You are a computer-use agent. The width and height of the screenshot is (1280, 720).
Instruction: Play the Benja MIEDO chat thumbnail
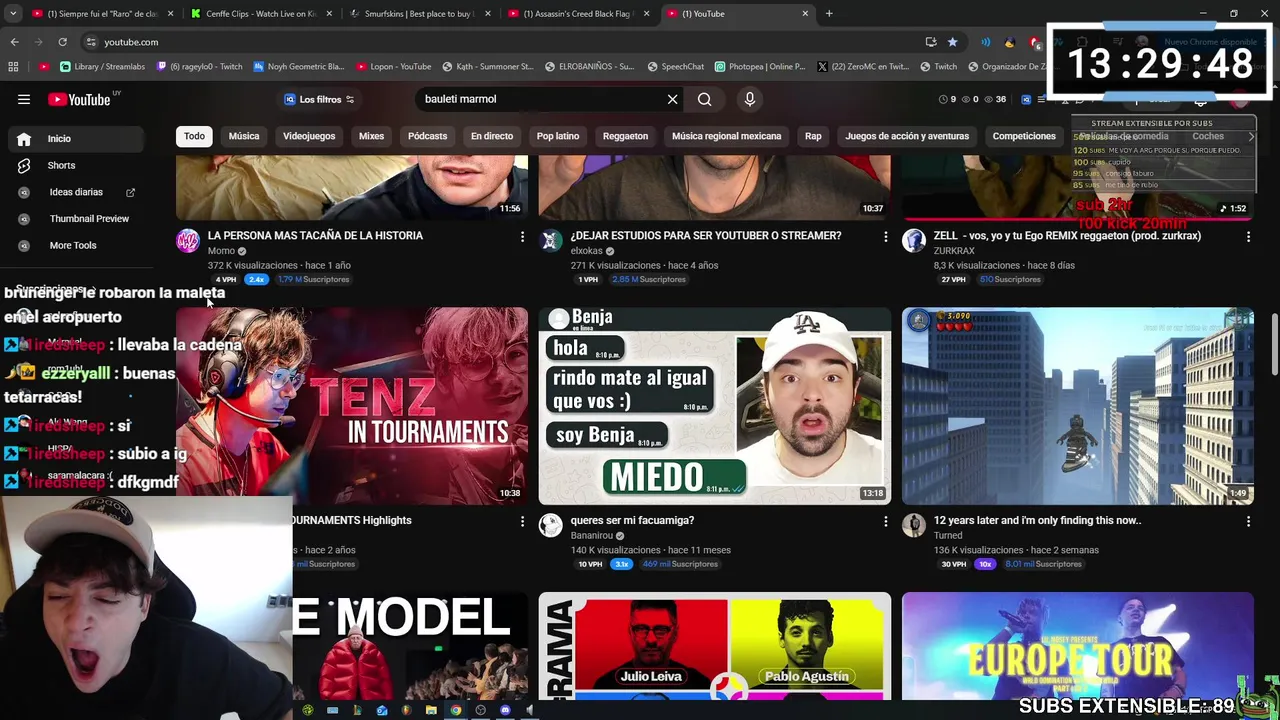(715, 405)
